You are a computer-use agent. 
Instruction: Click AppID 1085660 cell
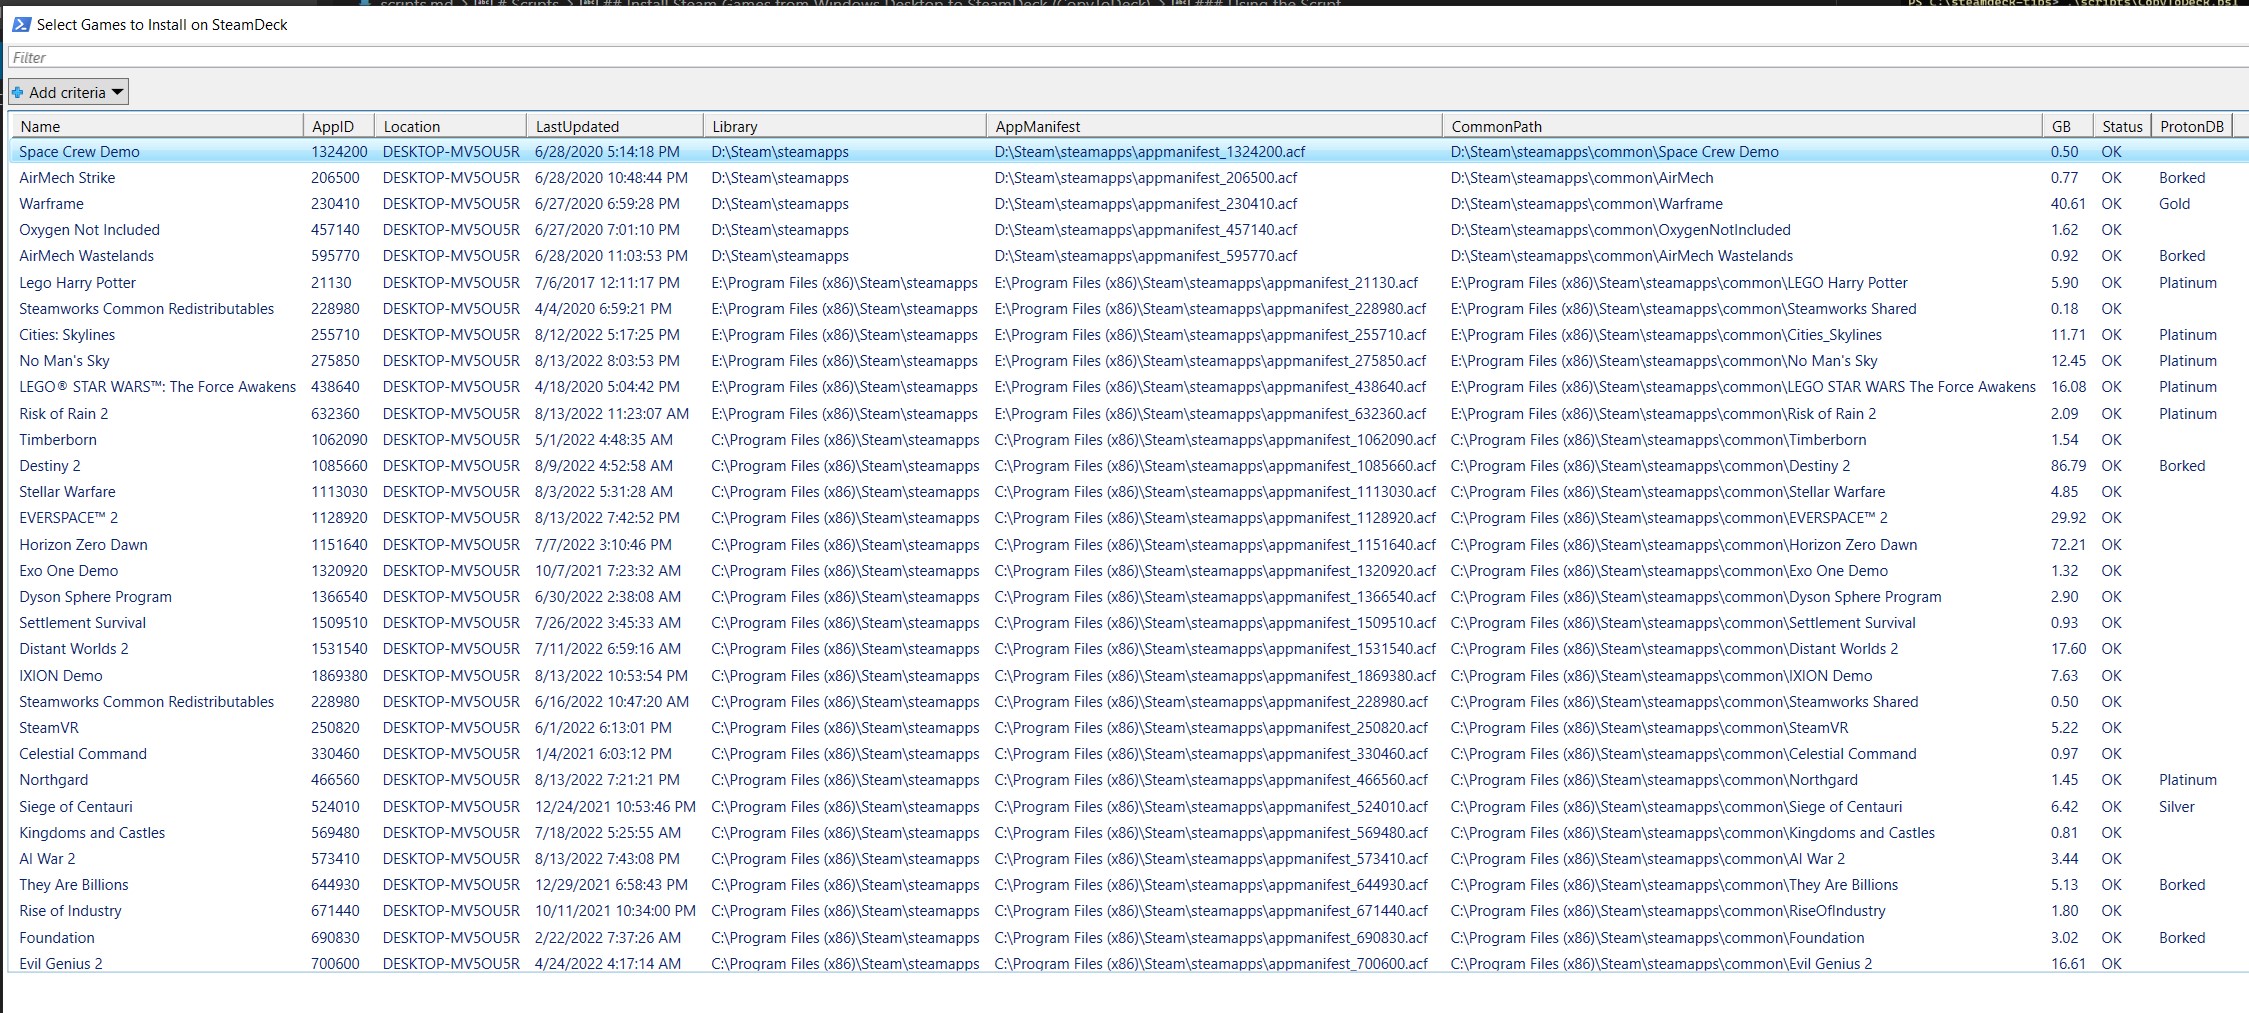tap(339, 466)
